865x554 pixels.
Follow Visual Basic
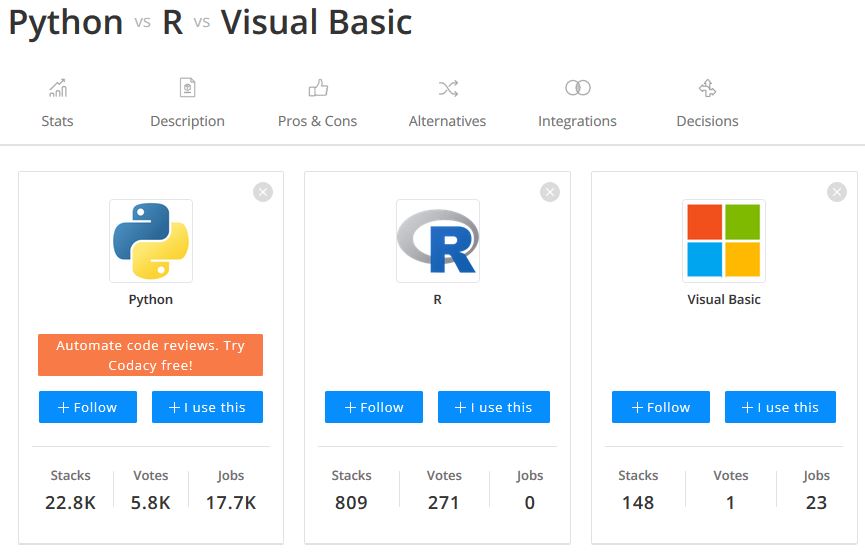(661, 407)
